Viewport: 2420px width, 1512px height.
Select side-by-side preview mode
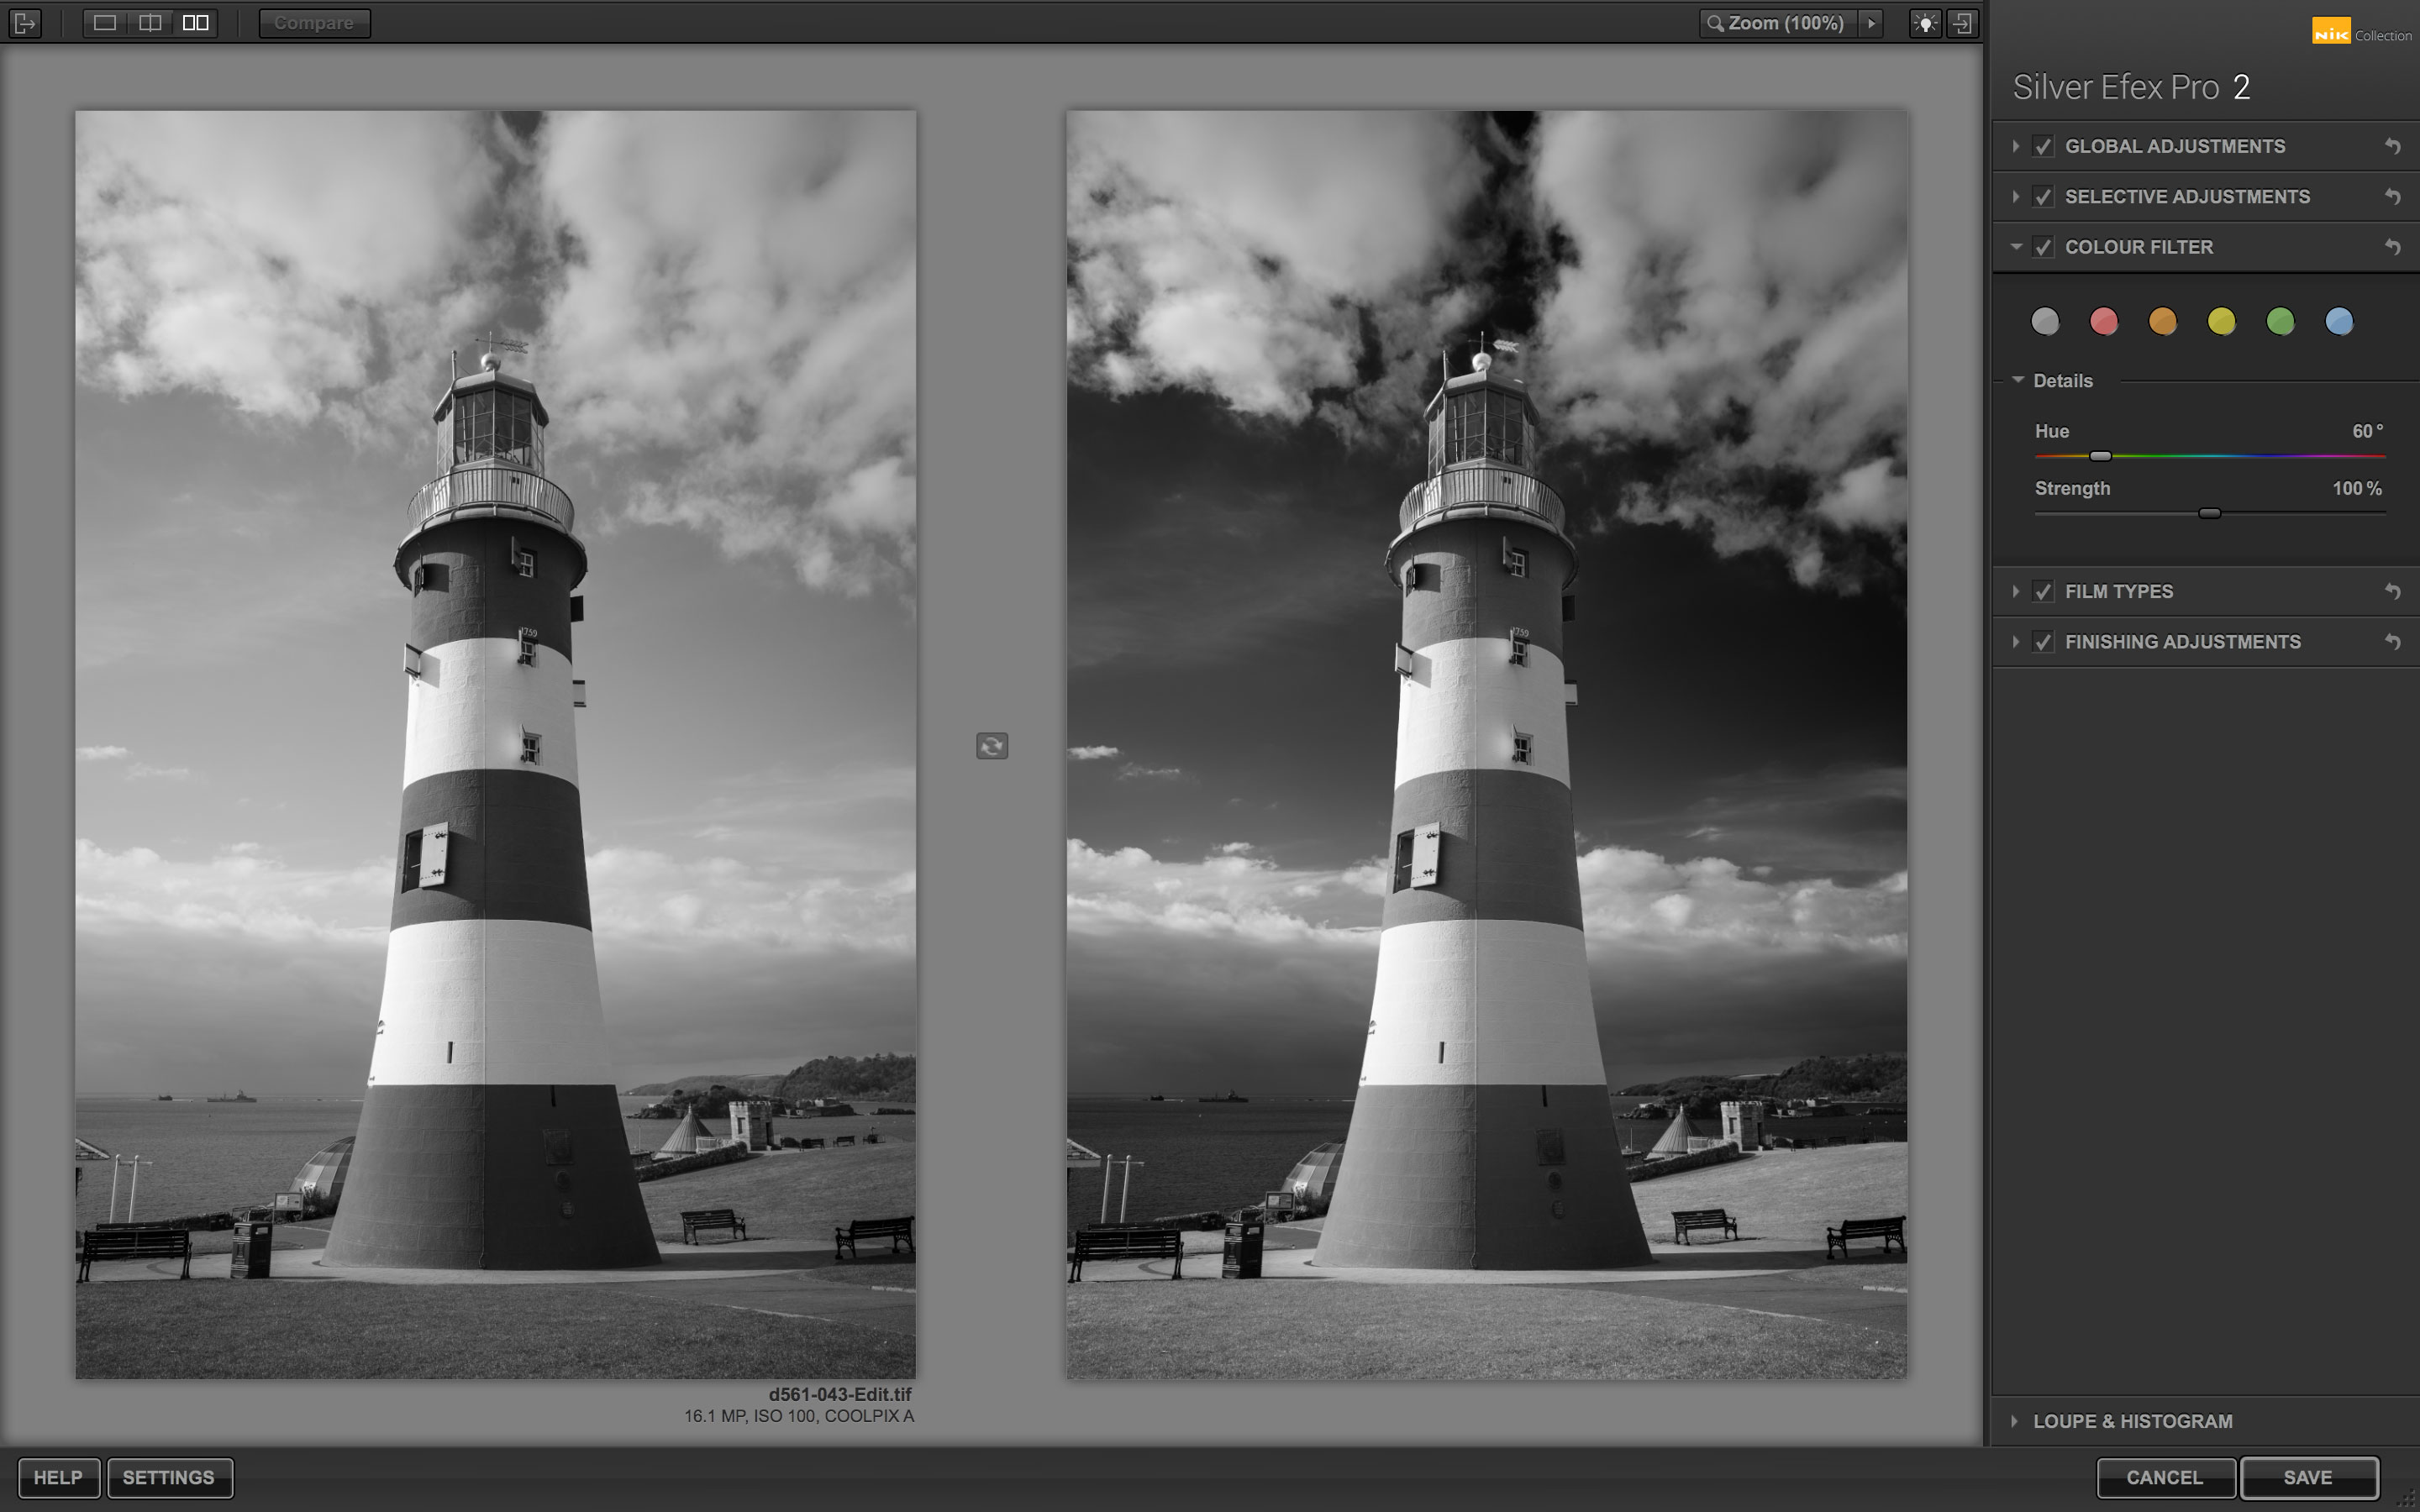click(x=196, y=23)
